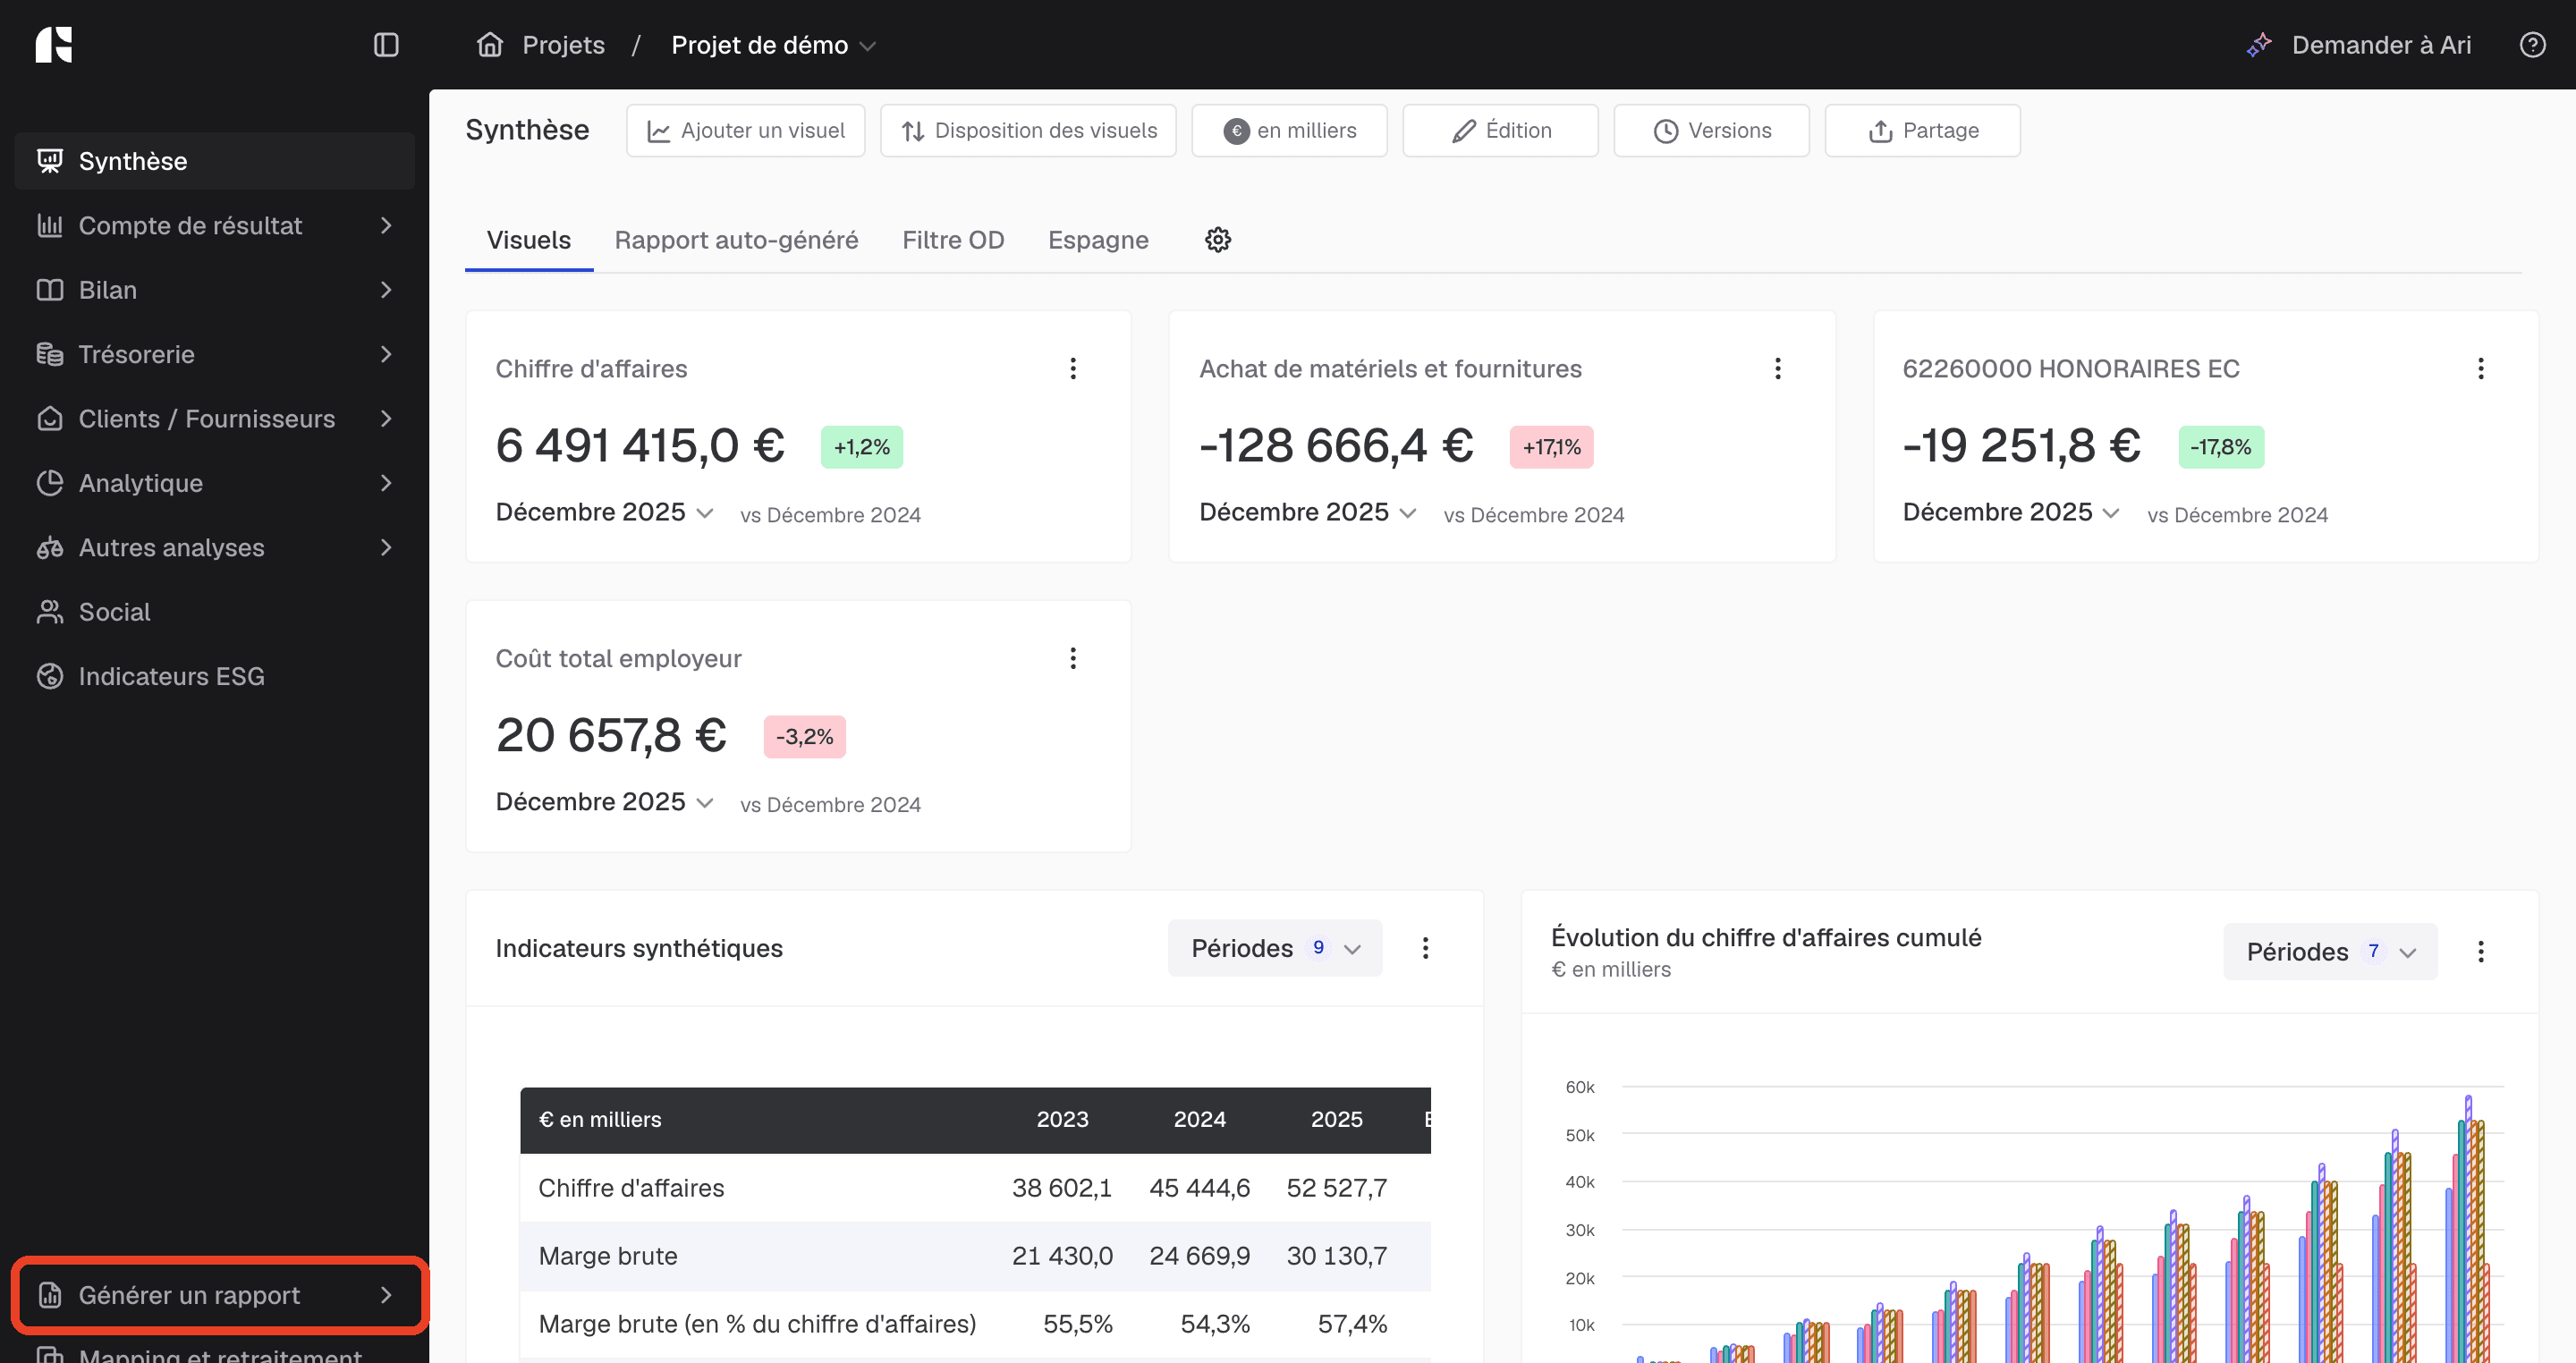This screenshot has height=1363, width=2576.
Task: Open Indicateurs ESG in sidebar
Action: click(x=214, y=676)
